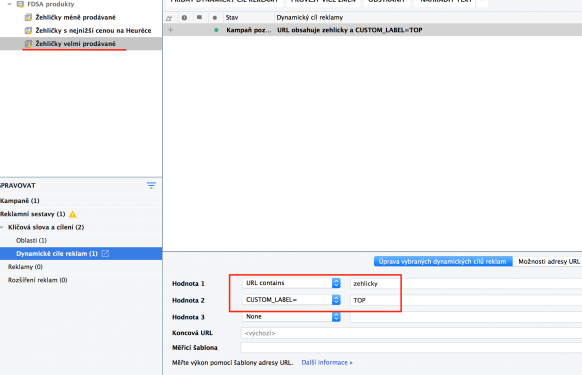Open the external link icon beside Dynamické cíle reklam
This screenshot has height=375, width=582.
coord(105,253)
